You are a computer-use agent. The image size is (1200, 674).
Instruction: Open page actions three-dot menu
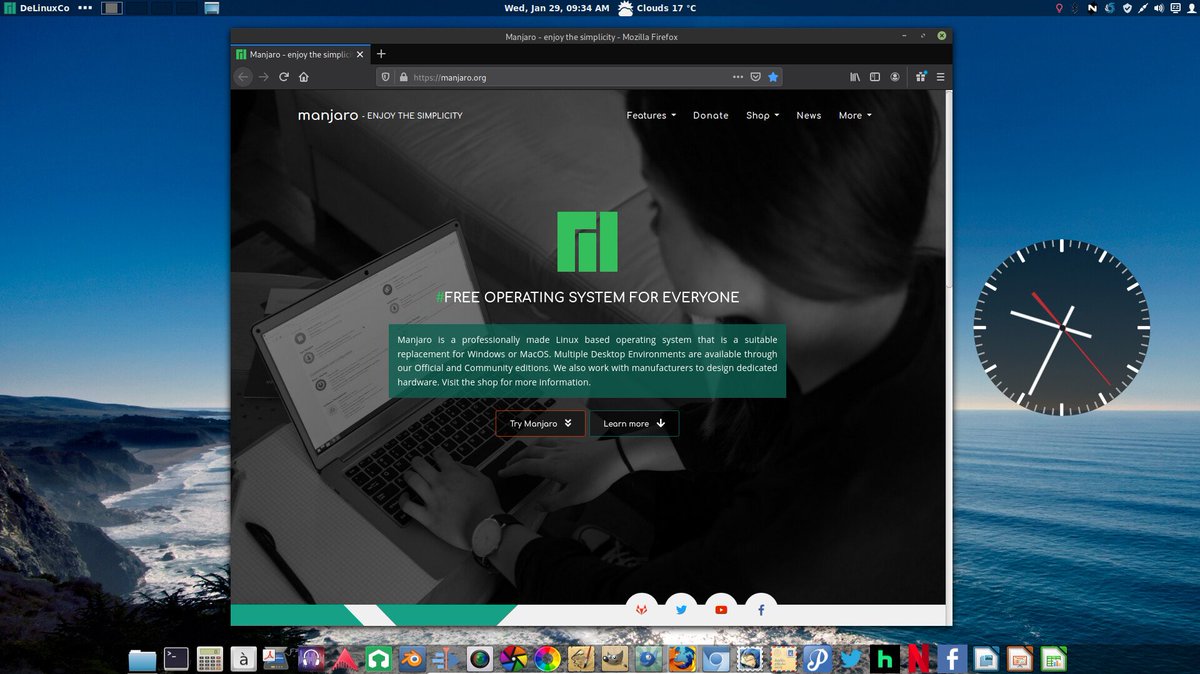pos(738,77)
